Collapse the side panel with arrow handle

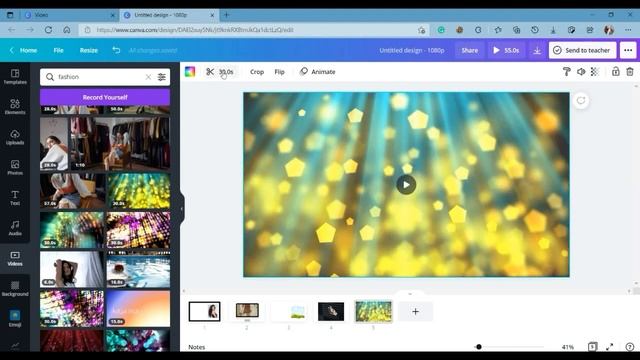[x=182, y=209]
